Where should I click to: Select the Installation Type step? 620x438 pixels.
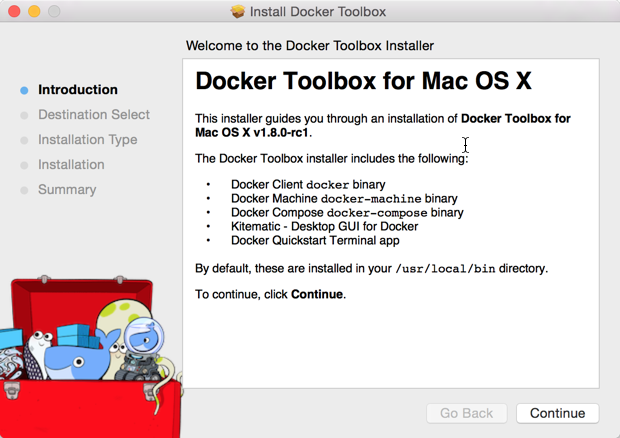88,140
